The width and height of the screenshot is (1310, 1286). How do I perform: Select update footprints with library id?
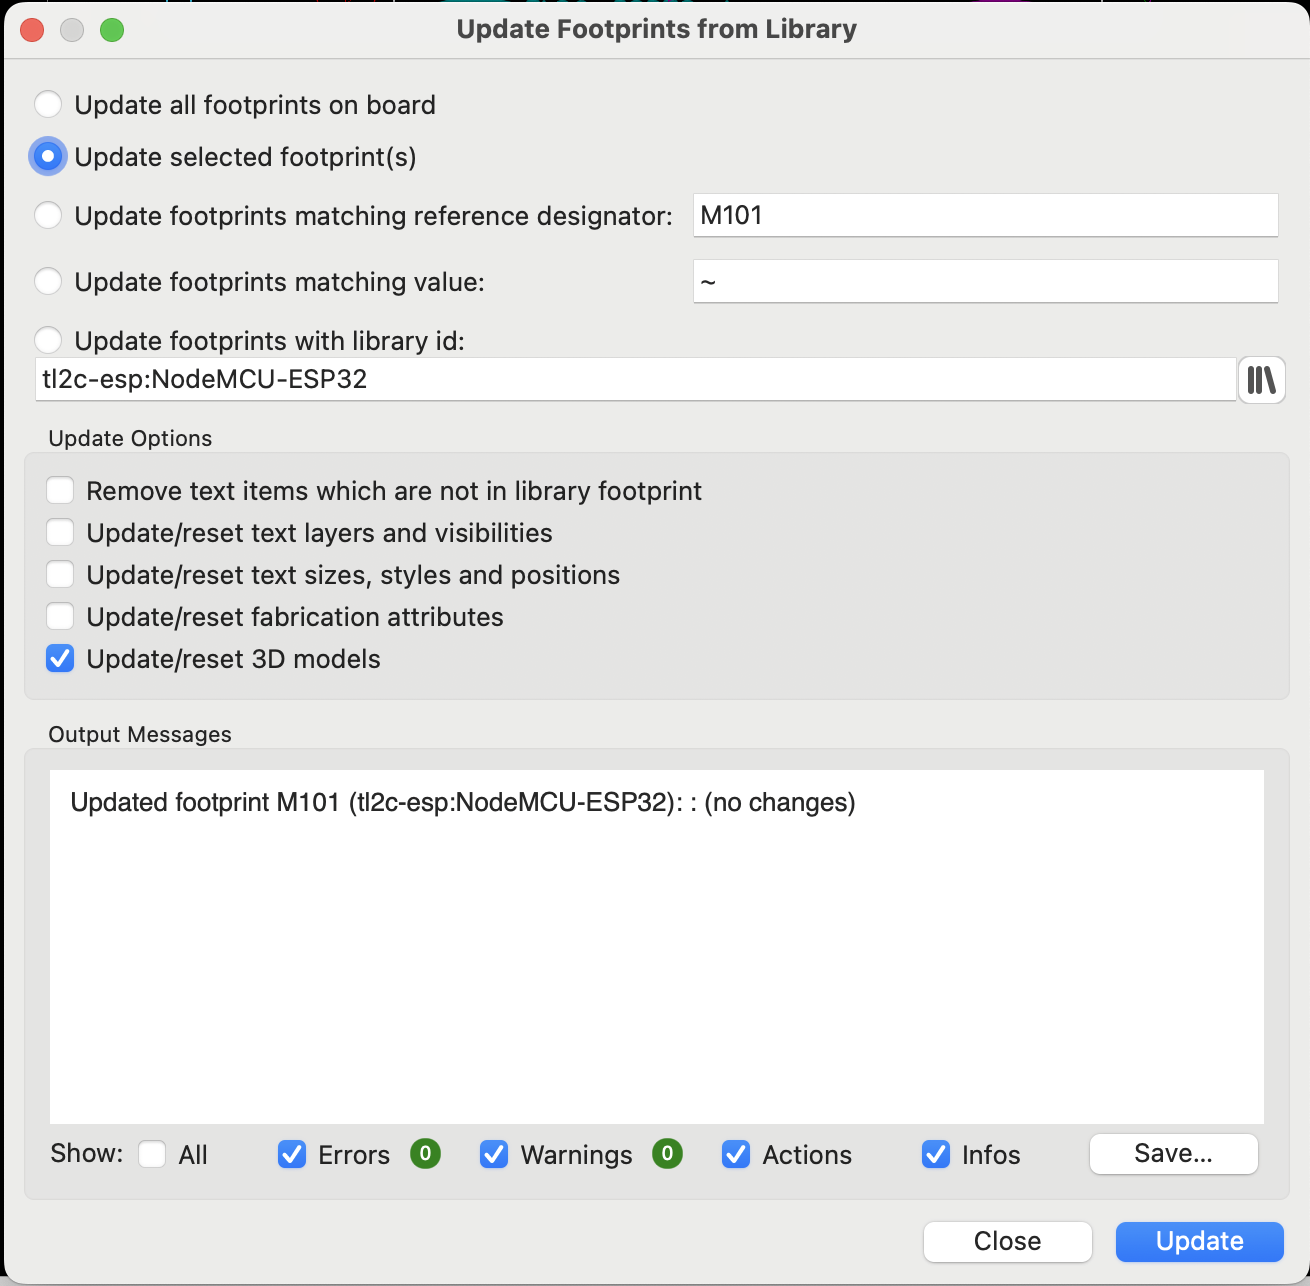[x=48, y=341]
